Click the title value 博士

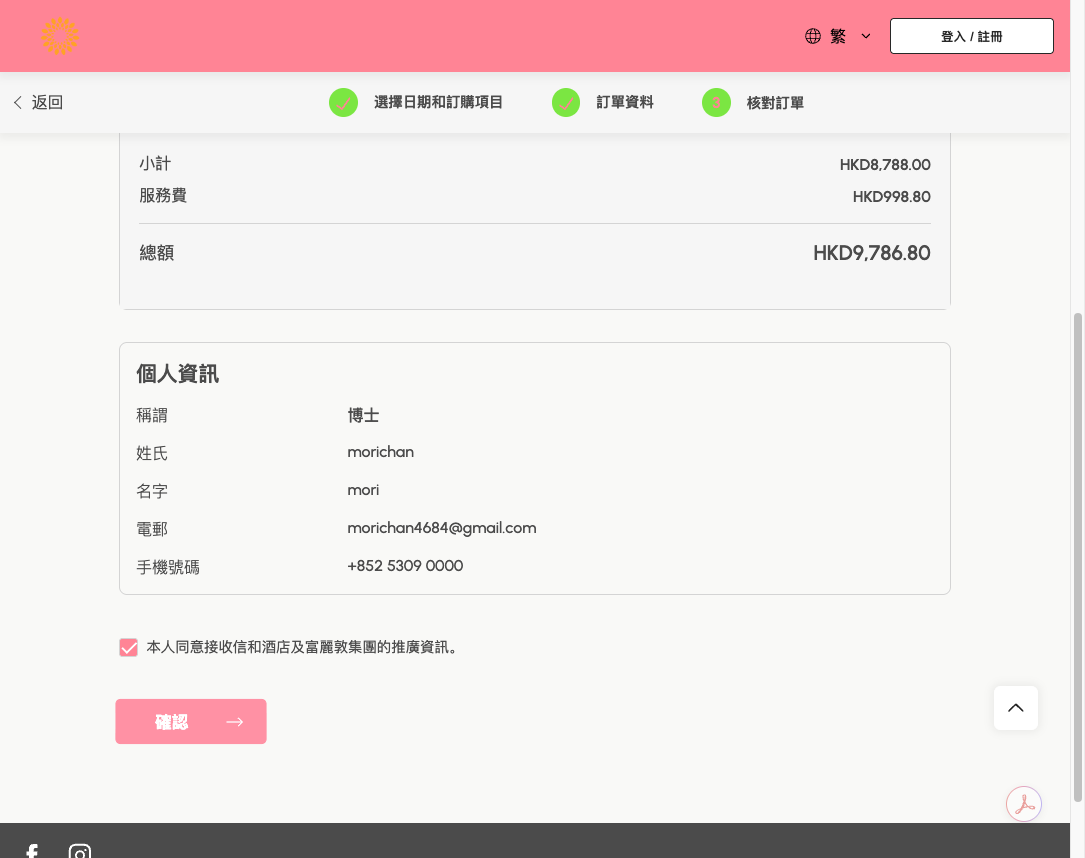coord(363,415)
